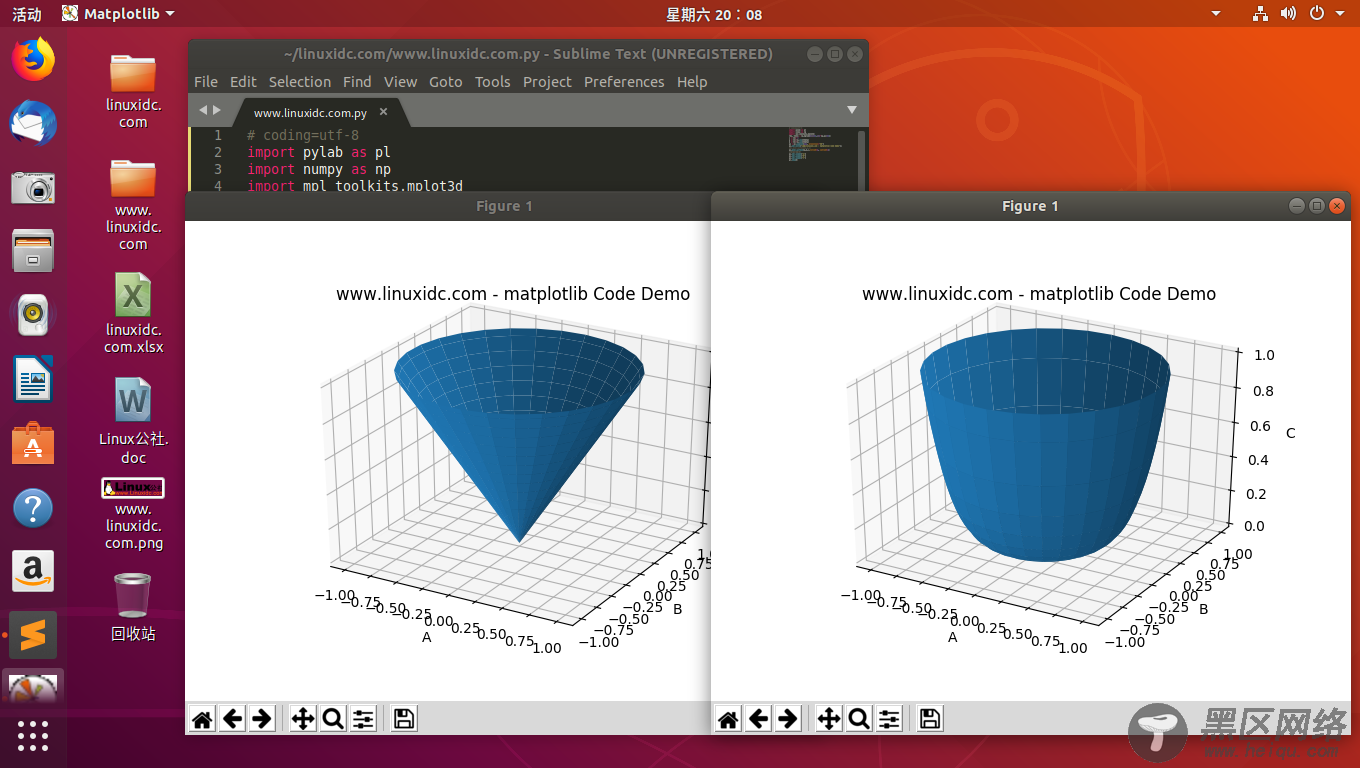Select www.linuxidc.com.png image on desktop
The image size is (1360, 768).
(x=133, y=514)
